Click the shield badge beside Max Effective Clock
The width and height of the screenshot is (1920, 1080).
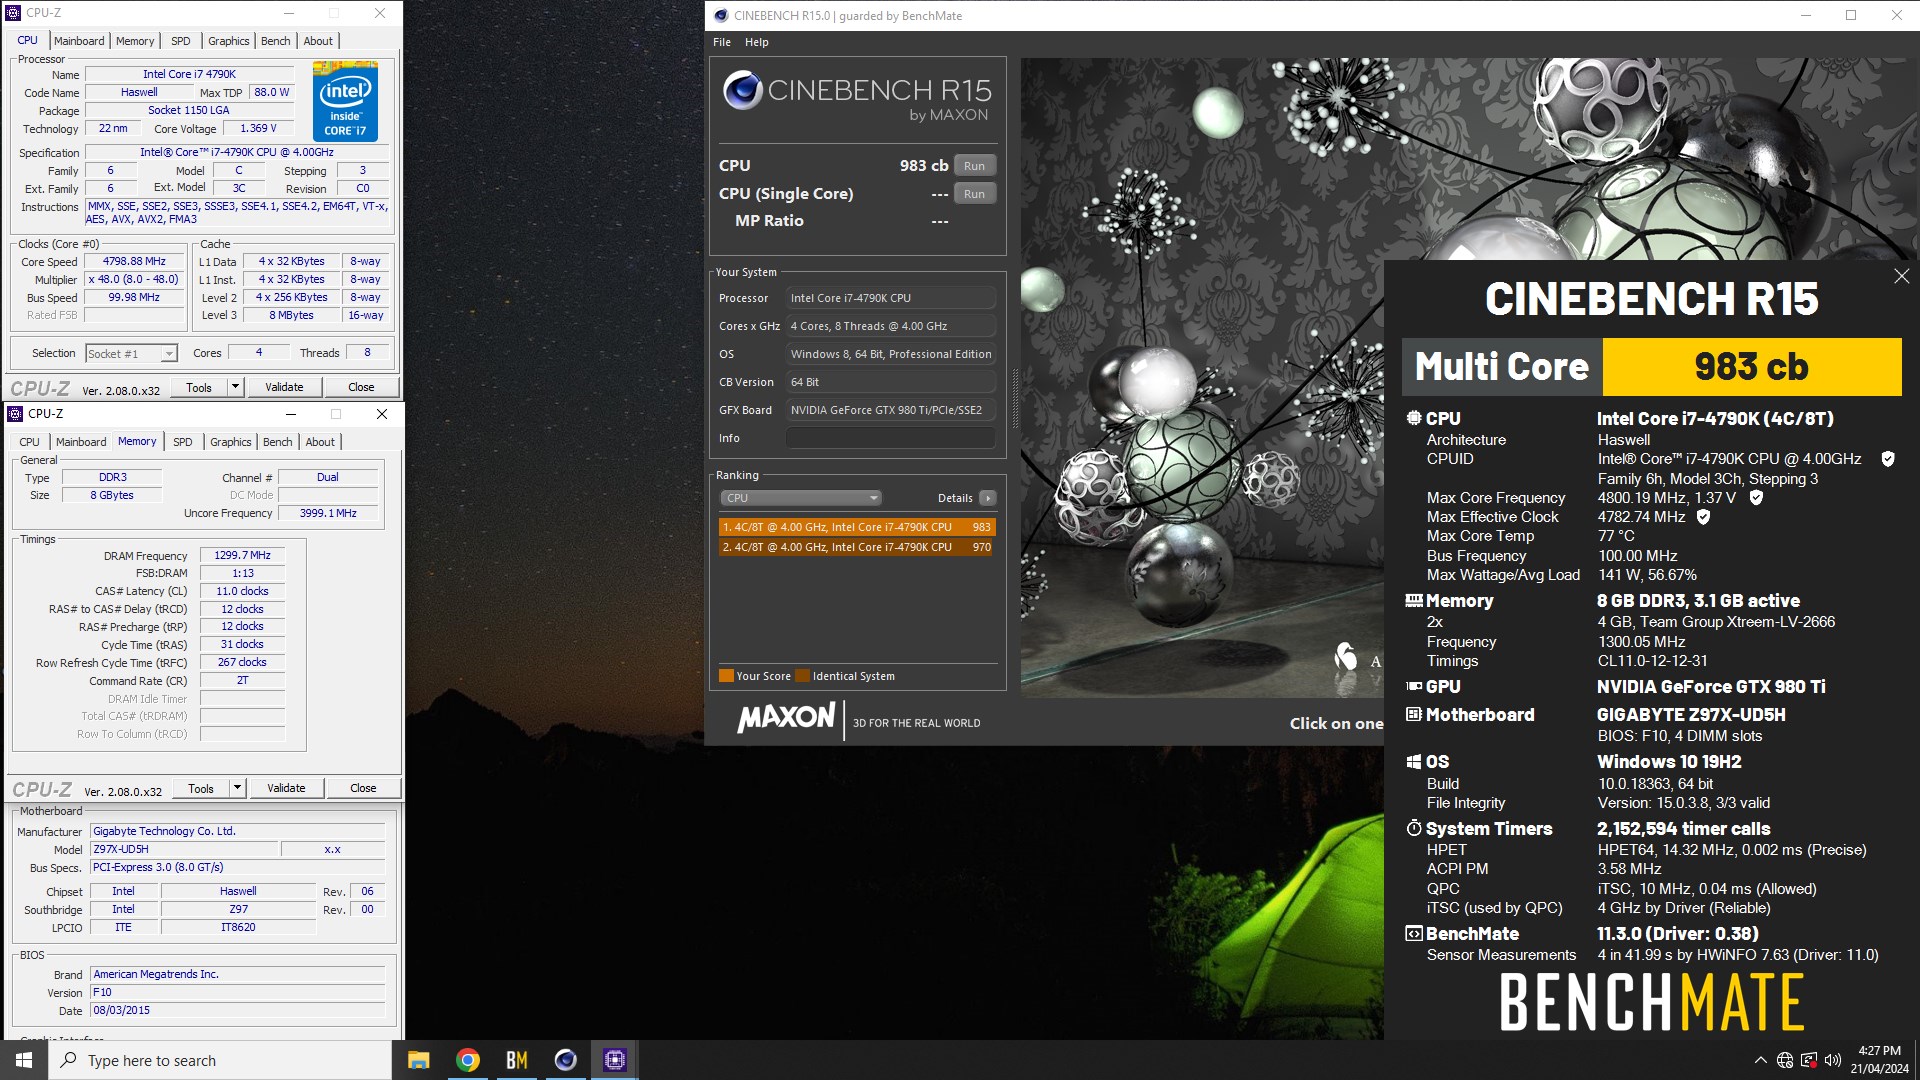coord(1703,517)
